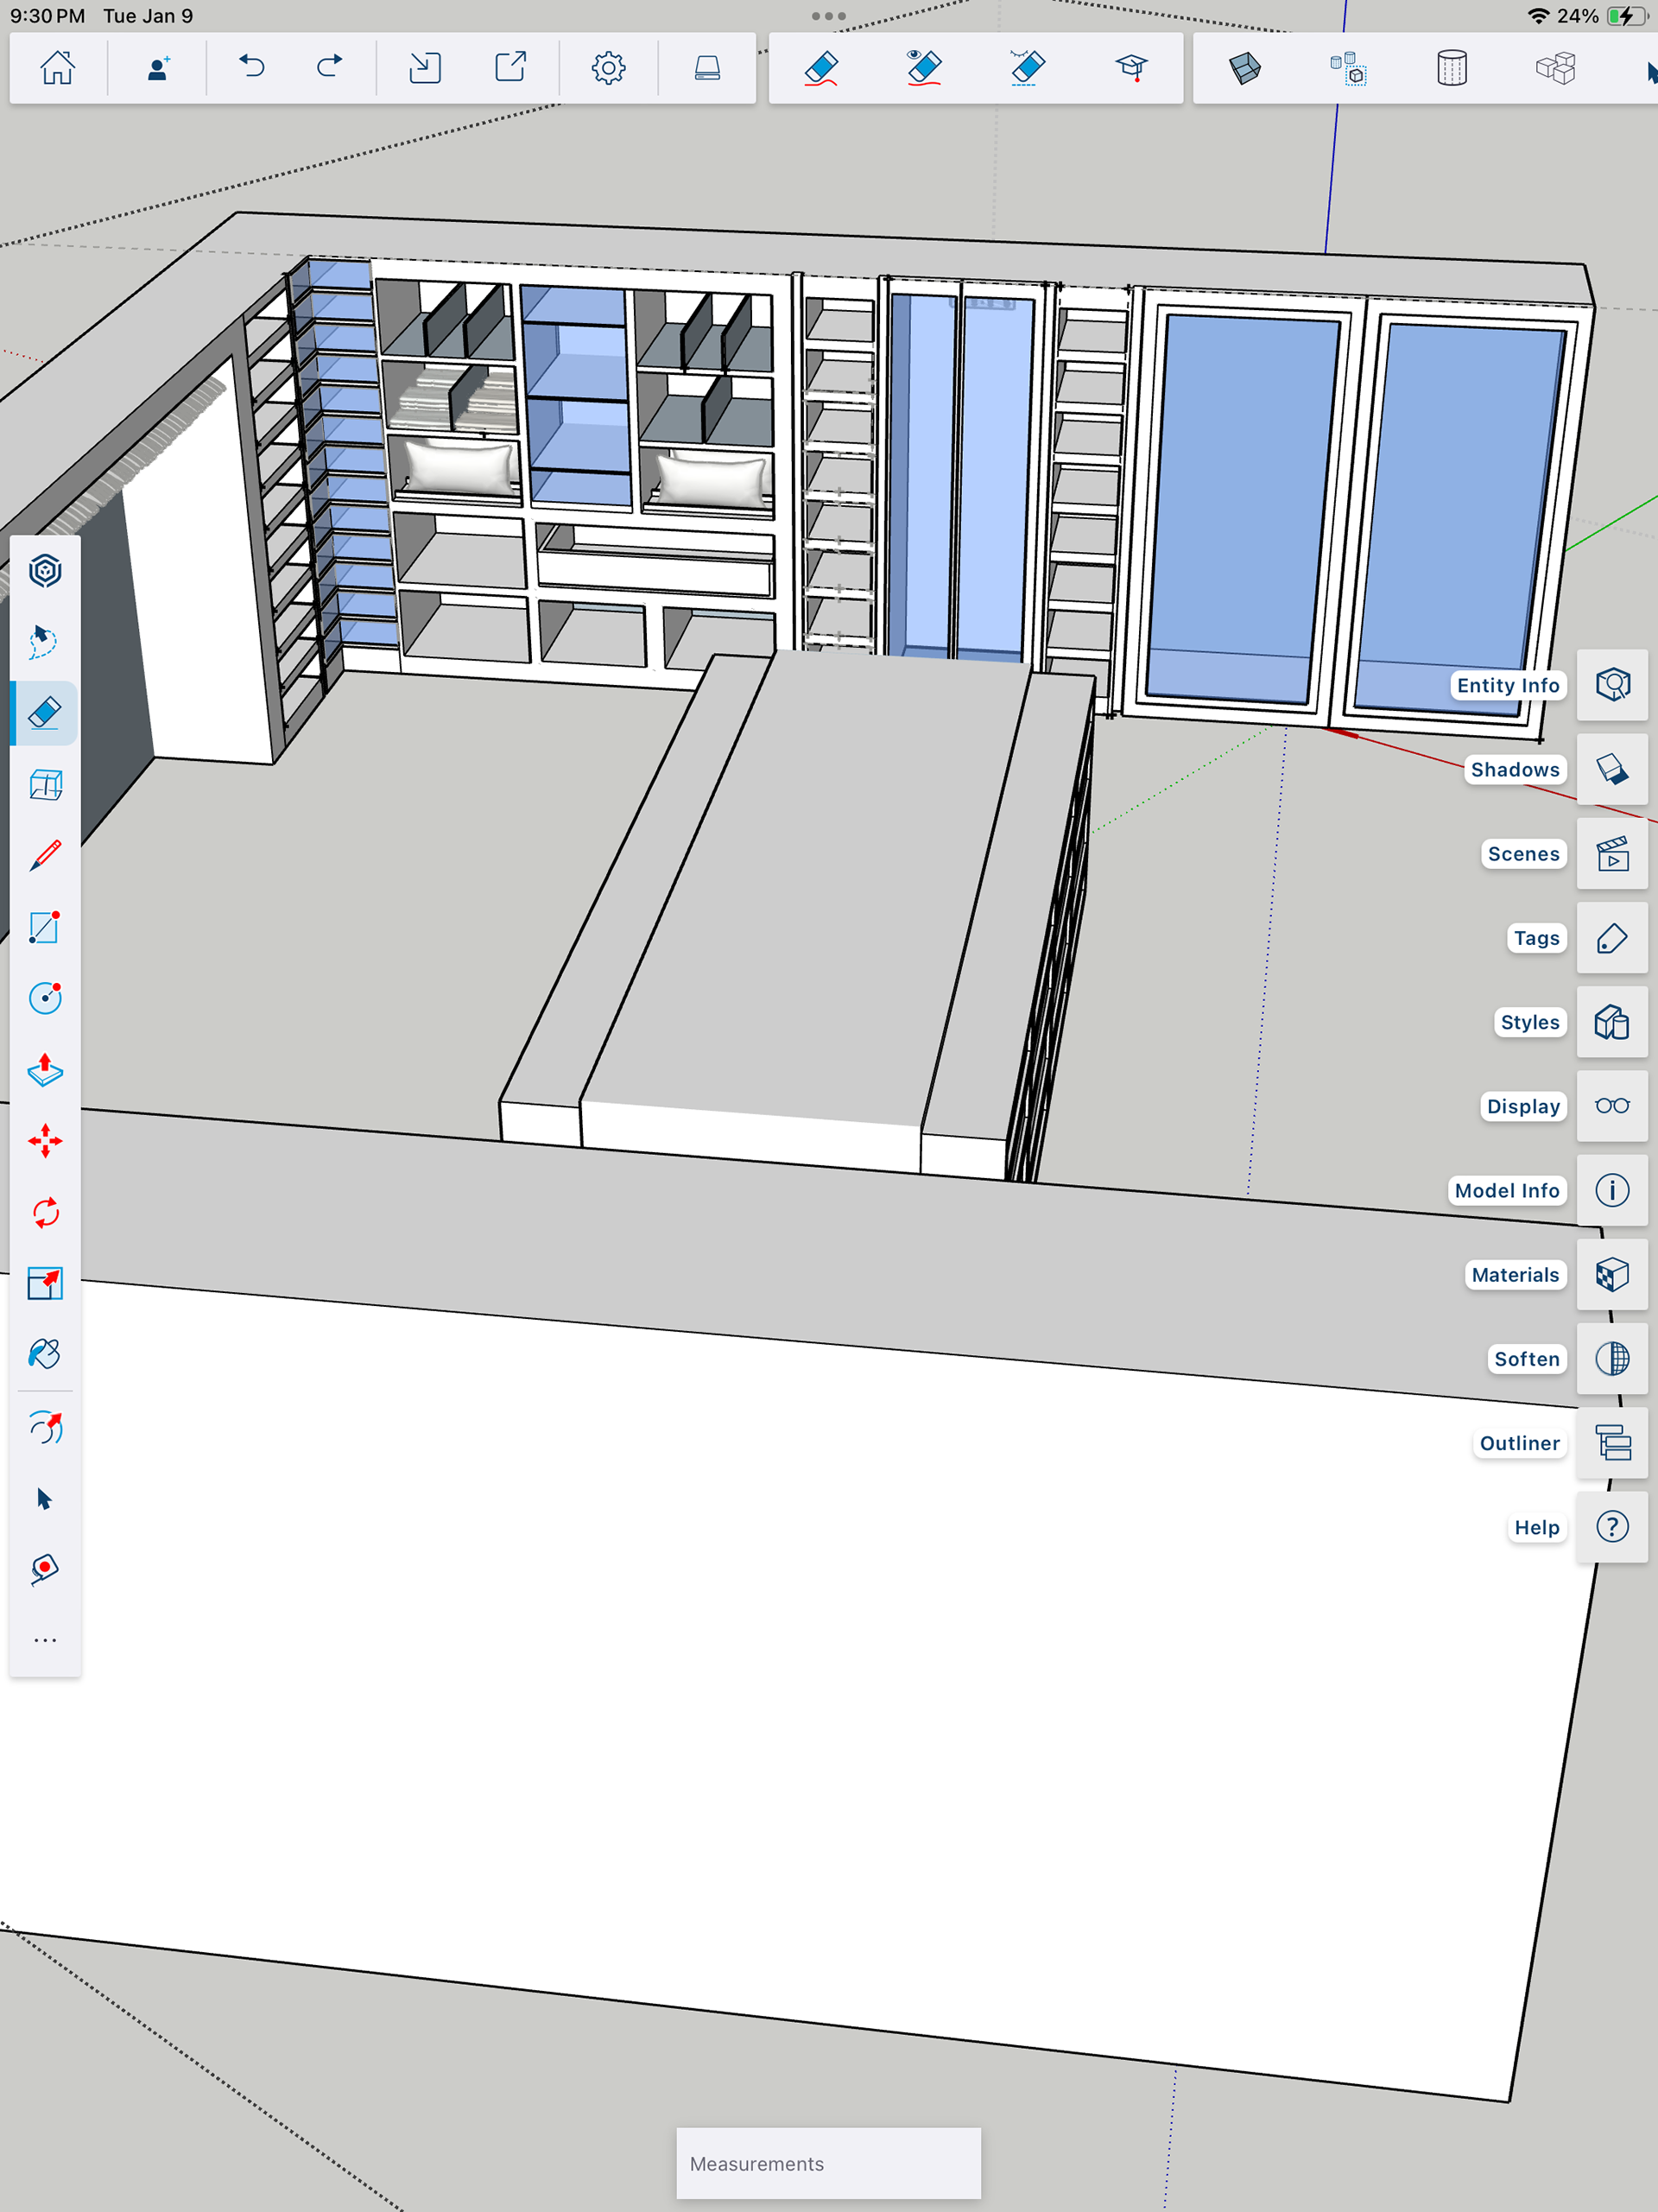Tap the Home icon in top toolbar
The width and height of the screenshot is (1658, 2212).
pyautogui.click(x=57, y=68)
